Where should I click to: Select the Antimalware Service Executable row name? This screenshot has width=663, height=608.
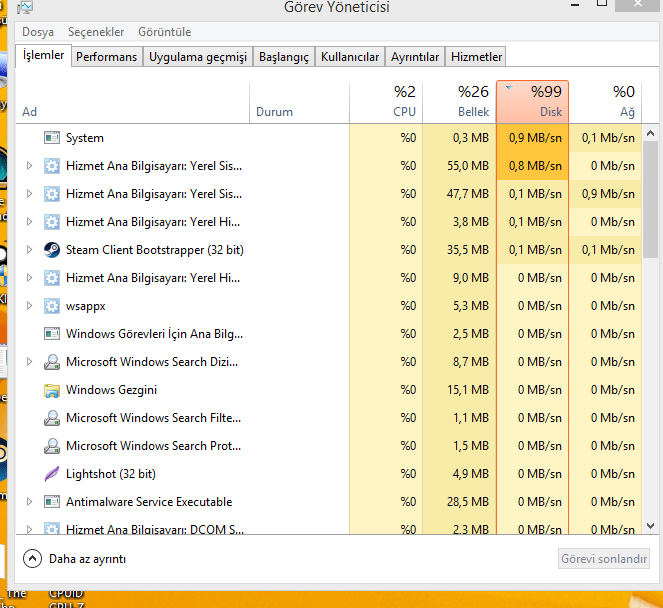[x=149, y=502]
